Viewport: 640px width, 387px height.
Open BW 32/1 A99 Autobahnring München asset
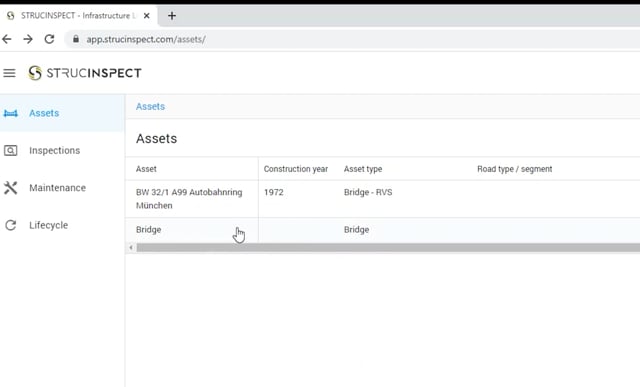click(x=189, y=199)
